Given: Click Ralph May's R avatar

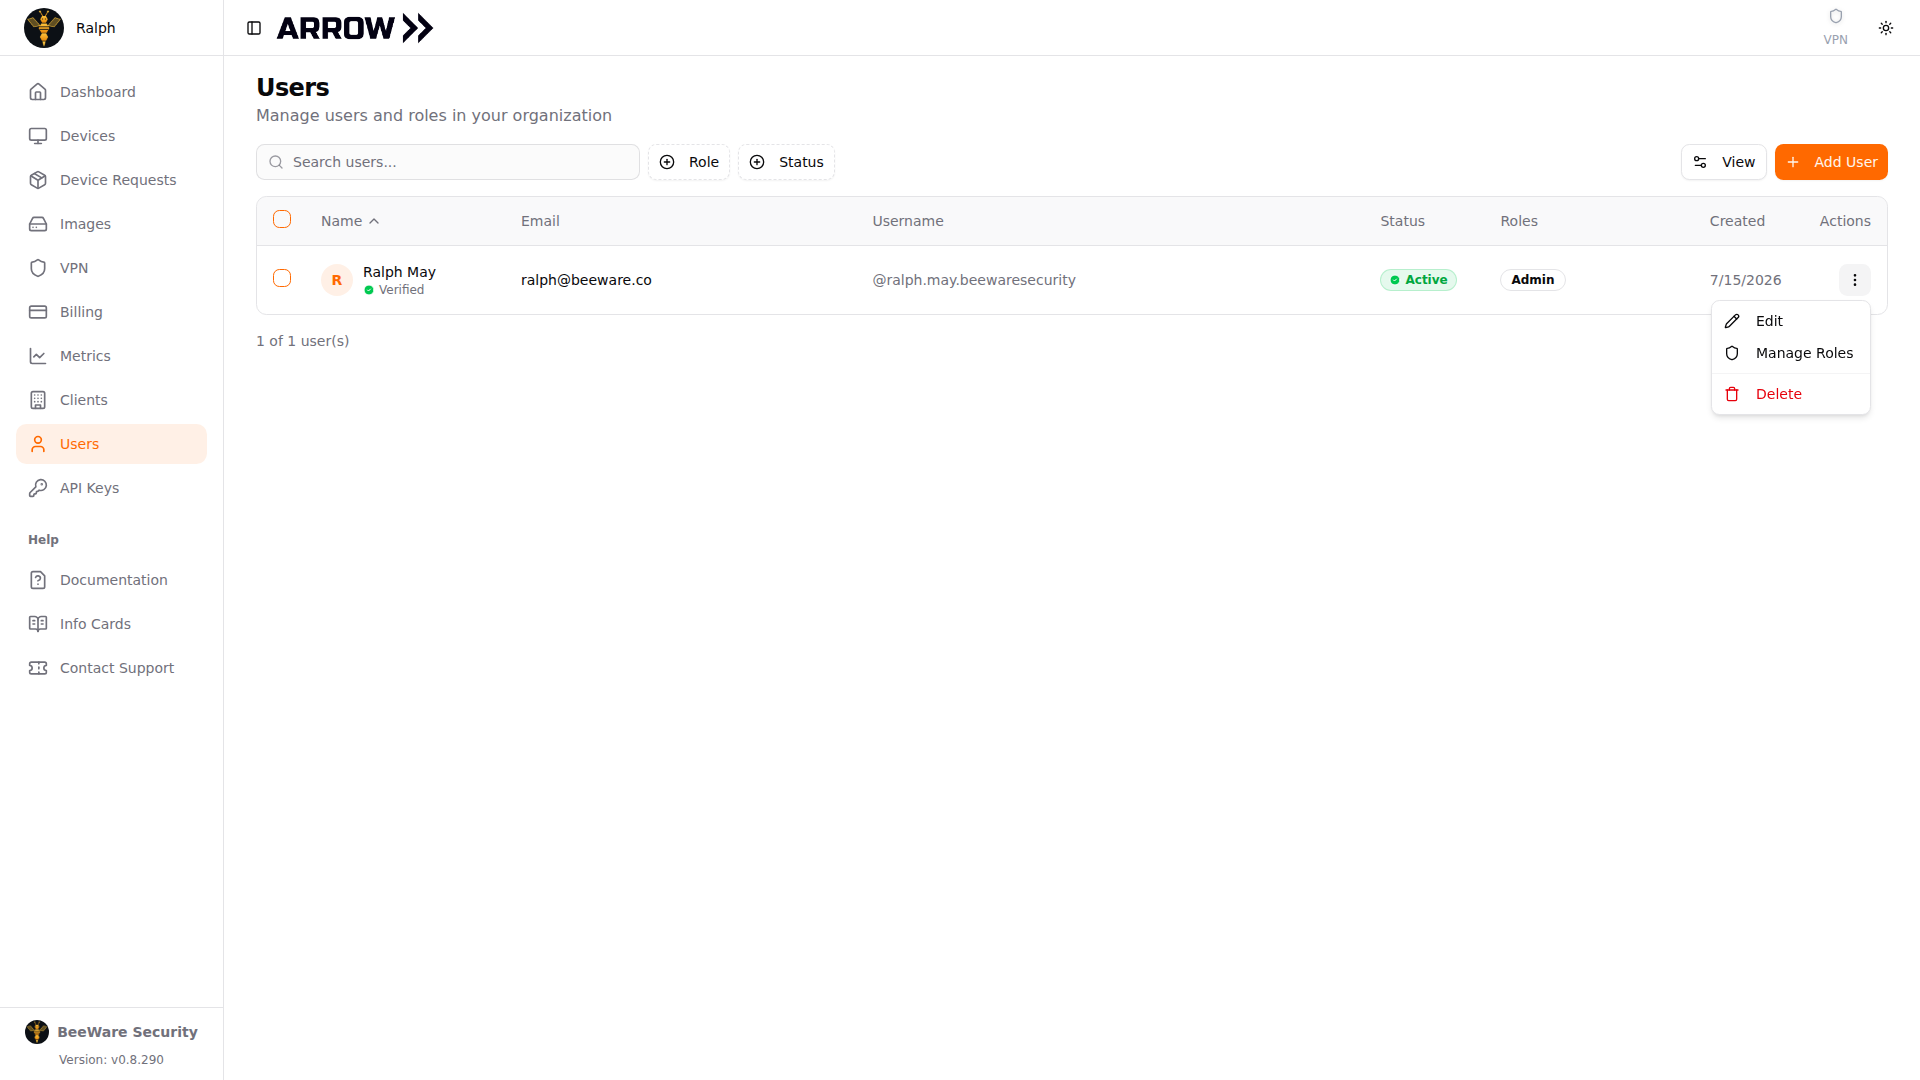Looking at the screenshot, I should click(337, 280).
